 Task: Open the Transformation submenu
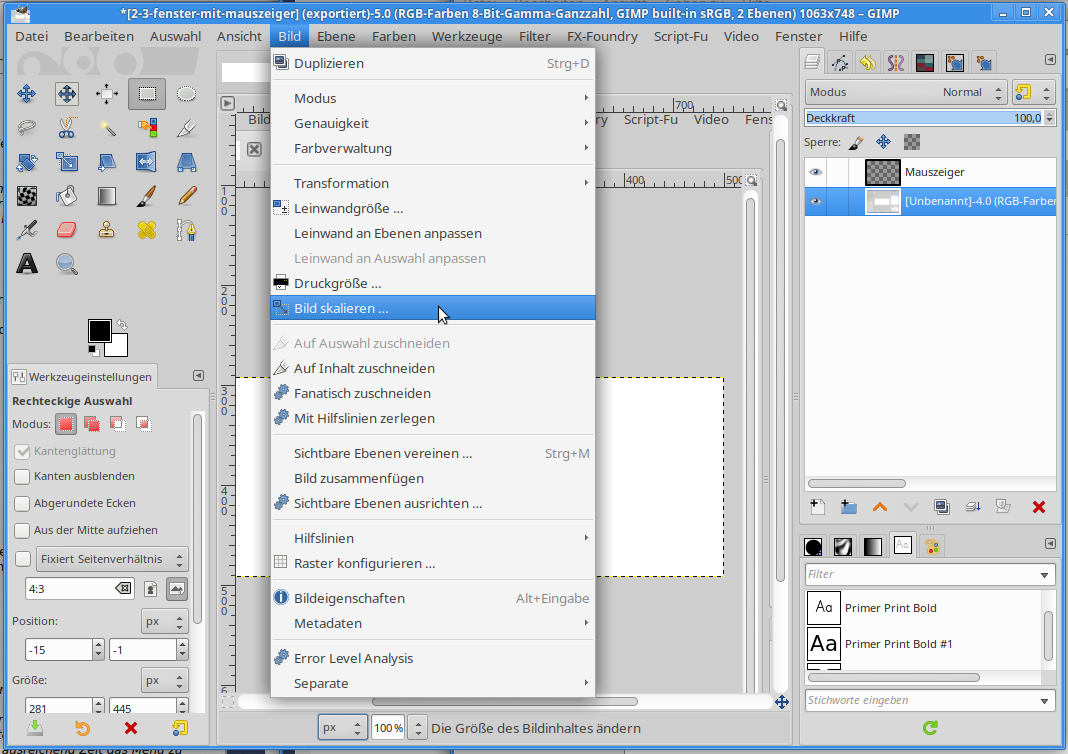tap(341, 183)
